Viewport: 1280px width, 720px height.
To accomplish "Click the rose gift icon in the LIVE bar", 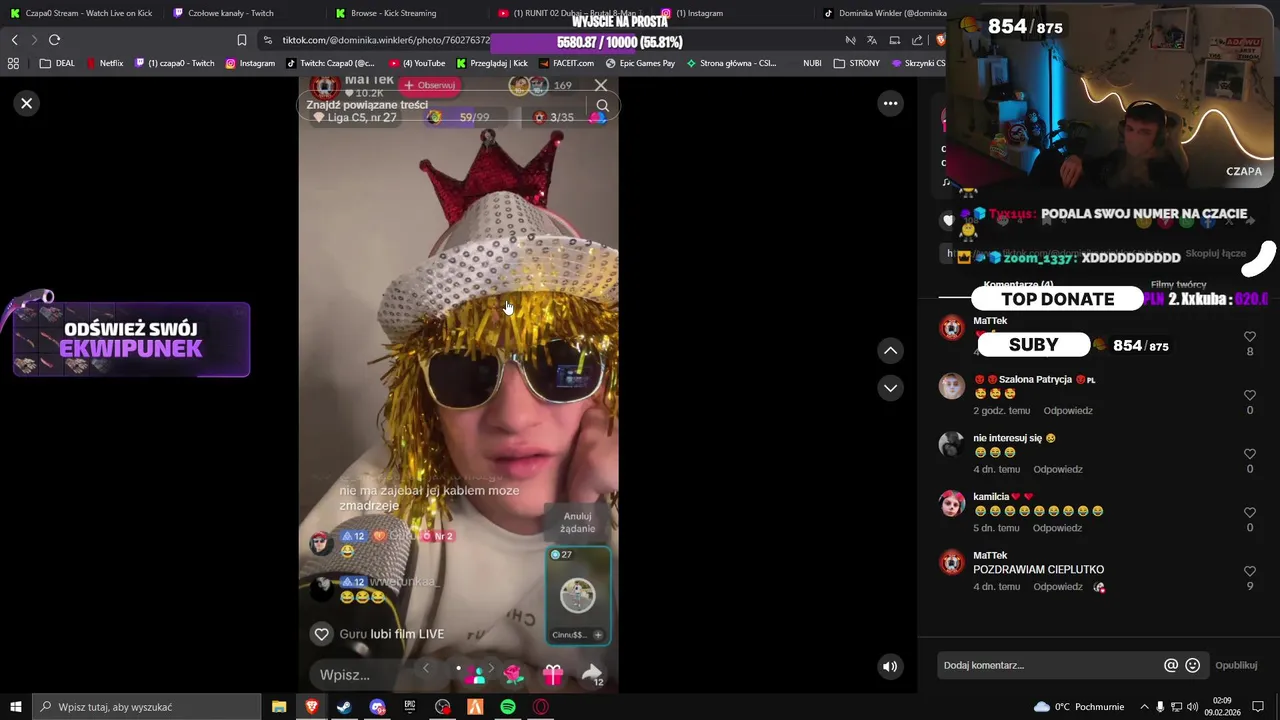I will (514, 675).
